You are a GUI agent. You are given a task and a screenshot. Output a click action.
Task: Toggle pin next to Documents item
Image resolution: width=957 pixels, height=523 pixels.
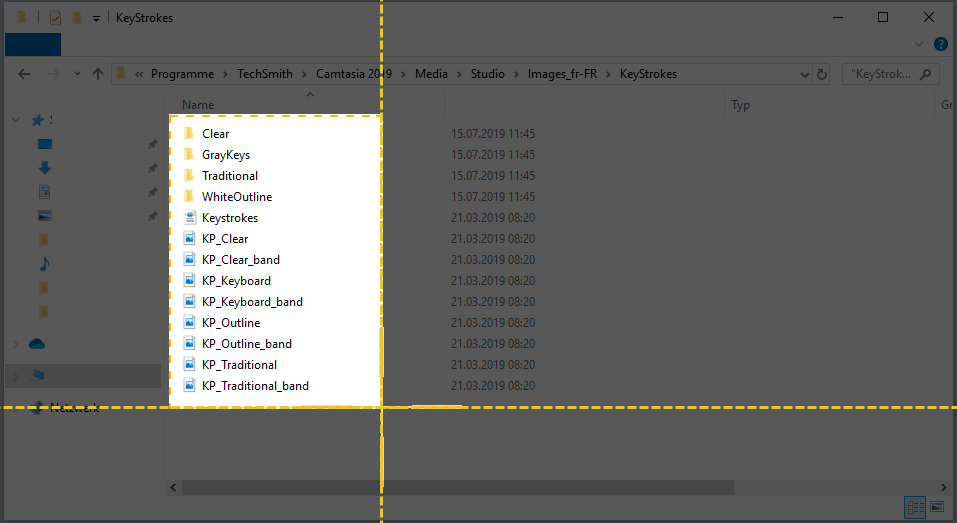click(x=153, y=192)
